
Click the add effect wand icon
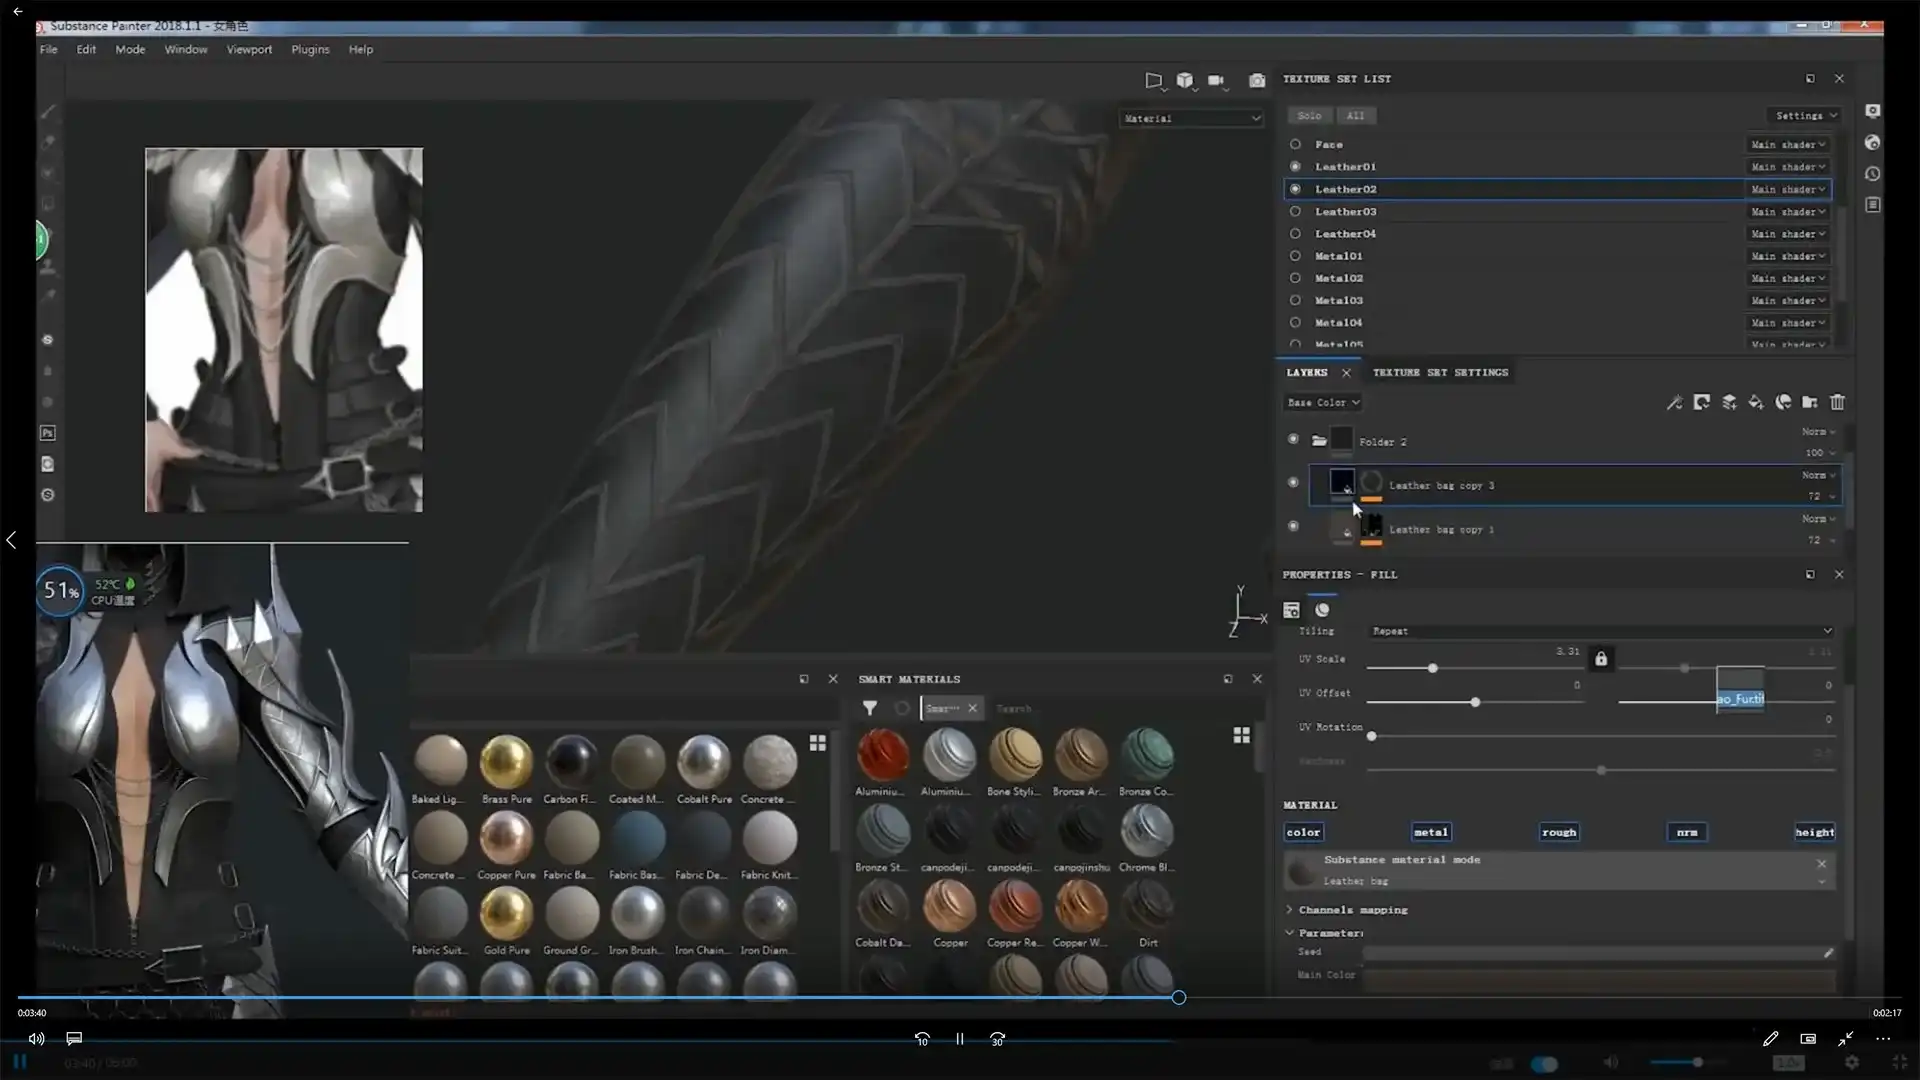[x=1674, y=402]
